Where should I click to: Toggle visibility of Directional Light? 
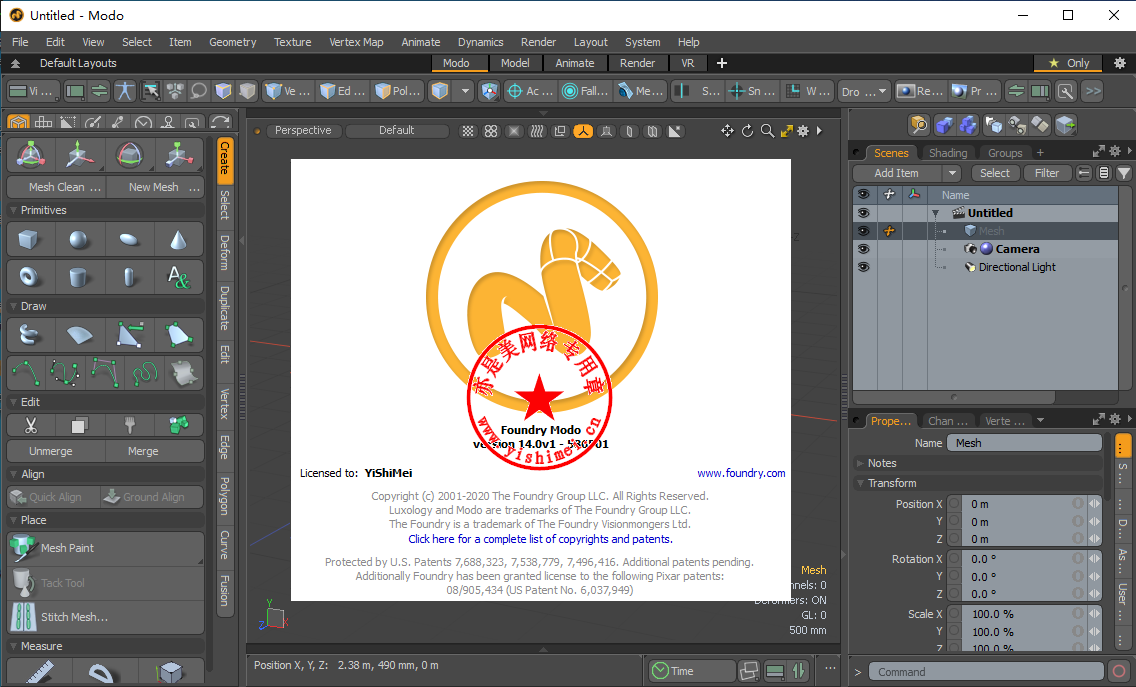pyautogui.click(x=863, y=267)
